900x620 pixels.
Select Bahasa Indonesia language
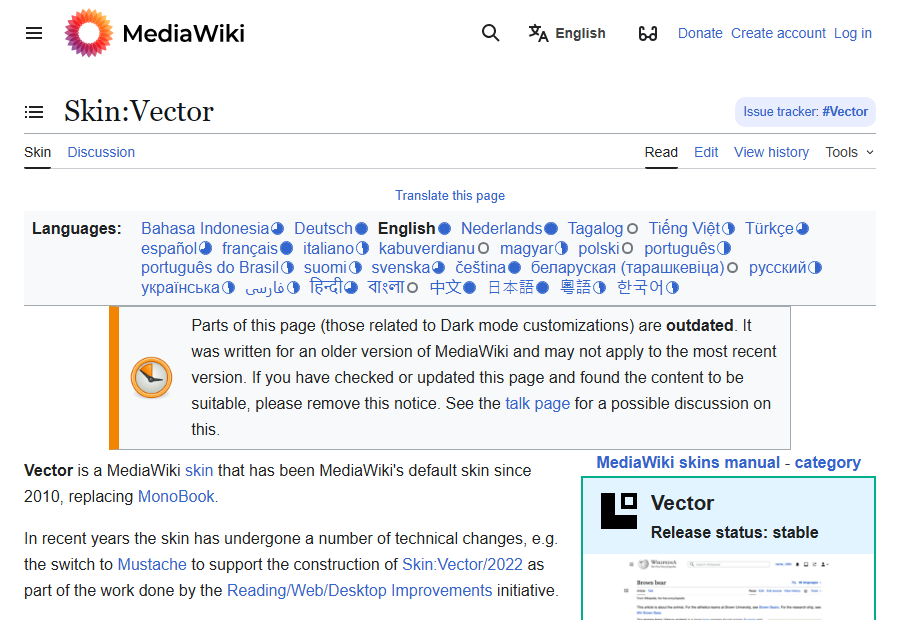[x=205, y=228]
